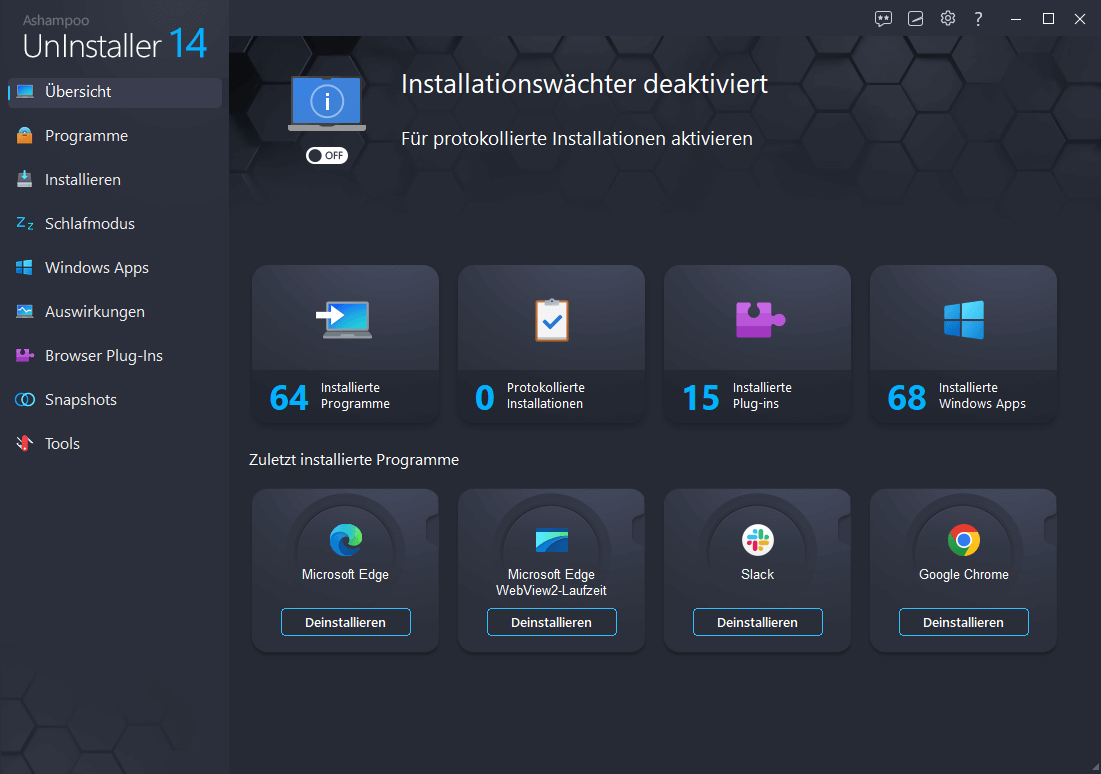Open the 68 Installierte Windows Apps tile
Image resolution: width=1101 pixels, height=774 pixels.
click(963, 343)
